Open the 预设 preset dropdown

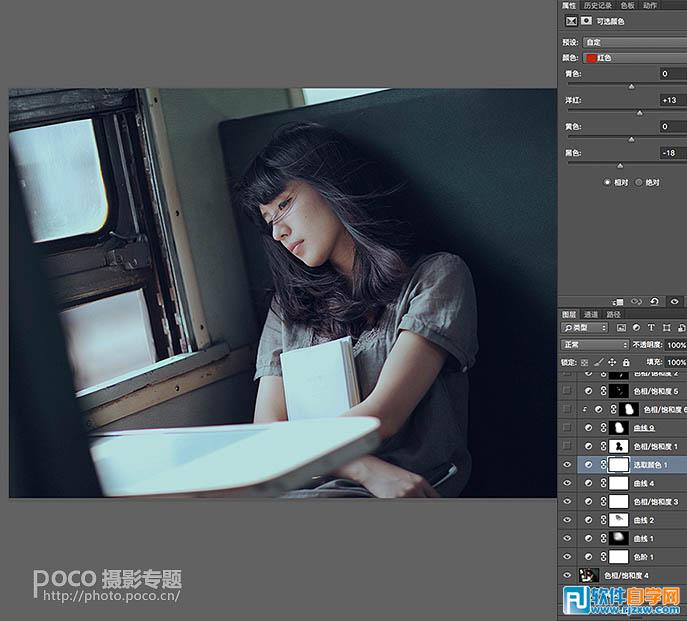coord(634,42)
